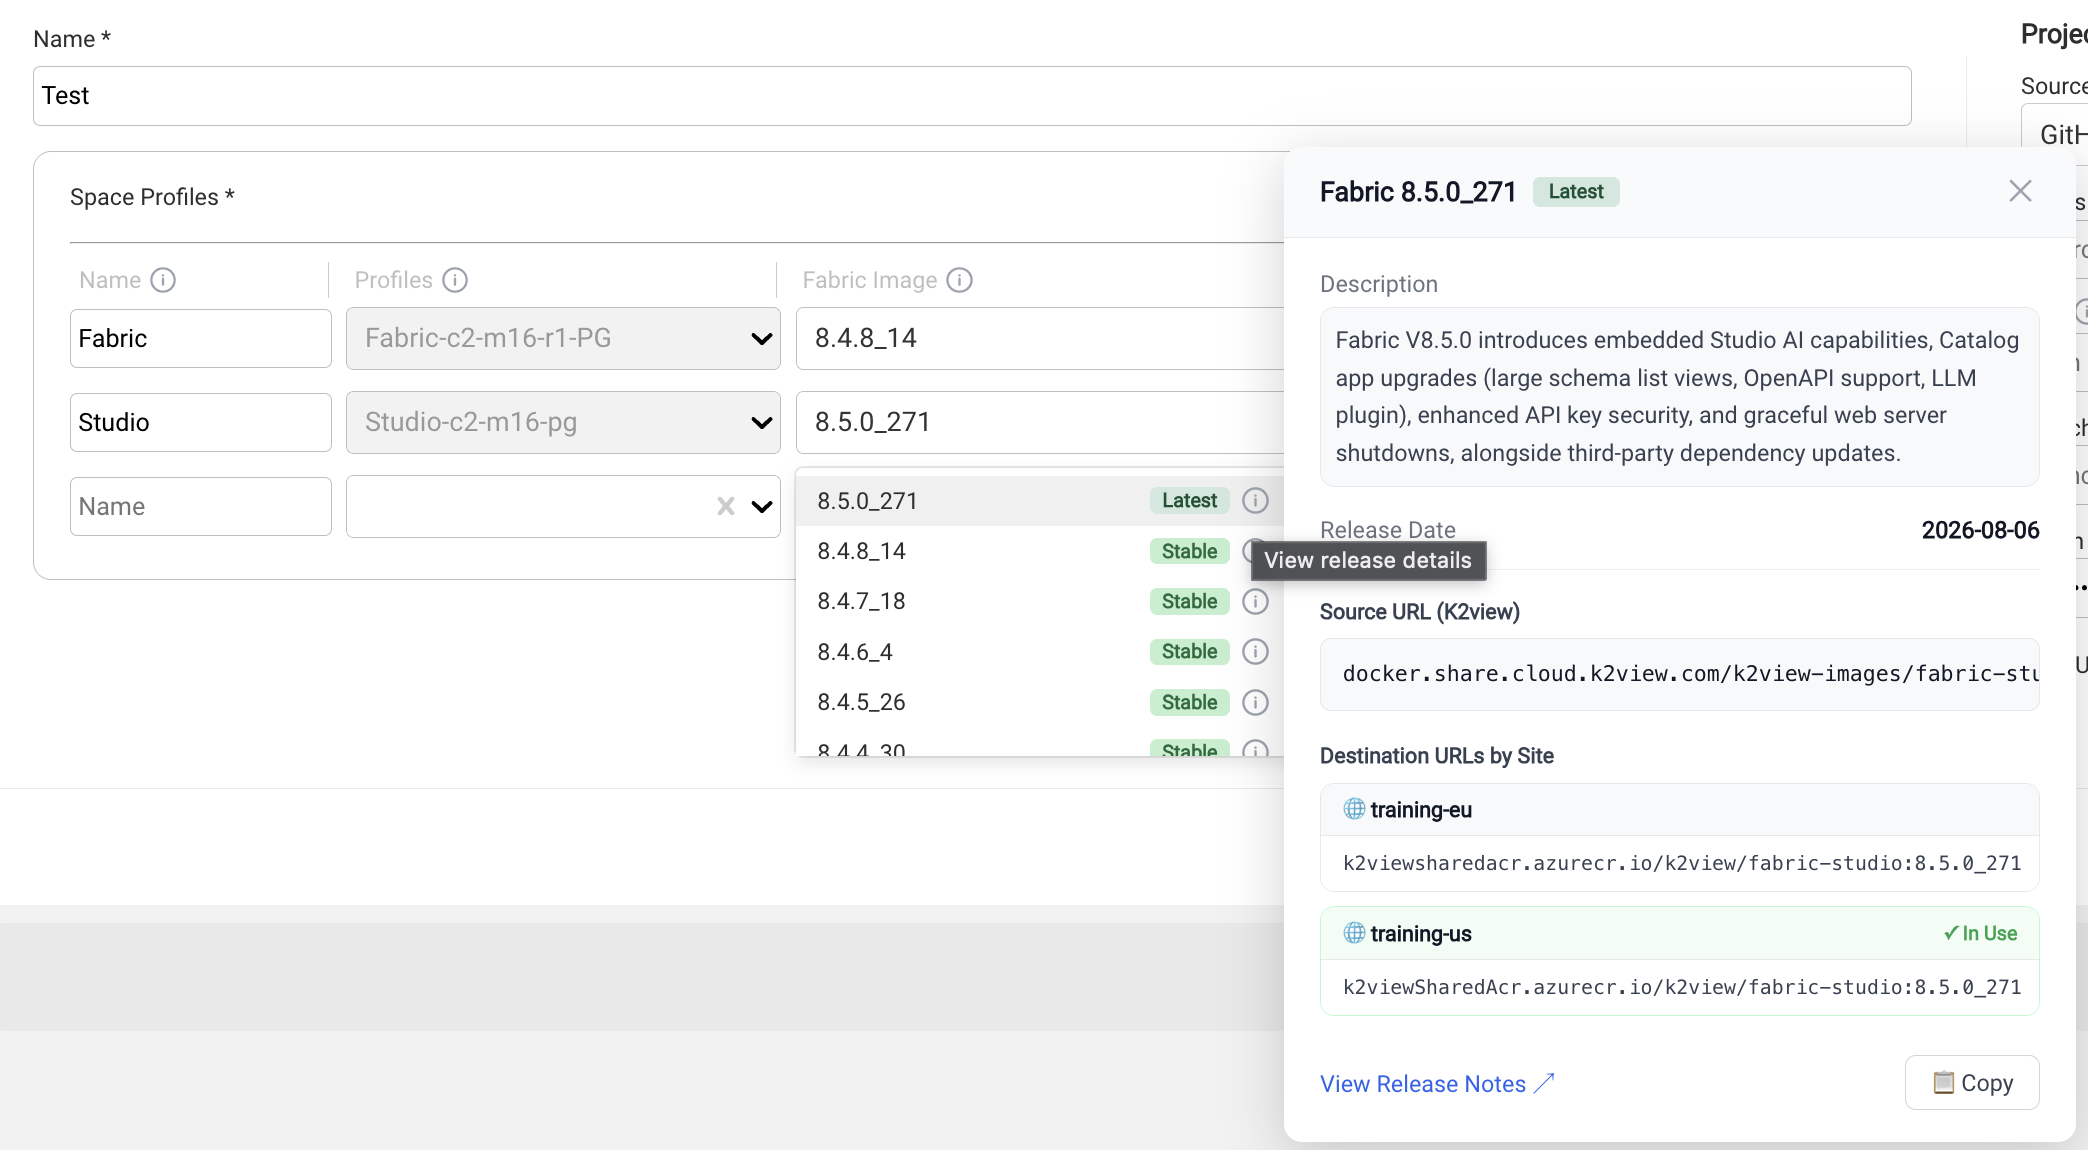View release details for 8.4.6_4
Image resolution: width=2088 pixels, height=1150 pixels.
click(x=1255, y=651)
